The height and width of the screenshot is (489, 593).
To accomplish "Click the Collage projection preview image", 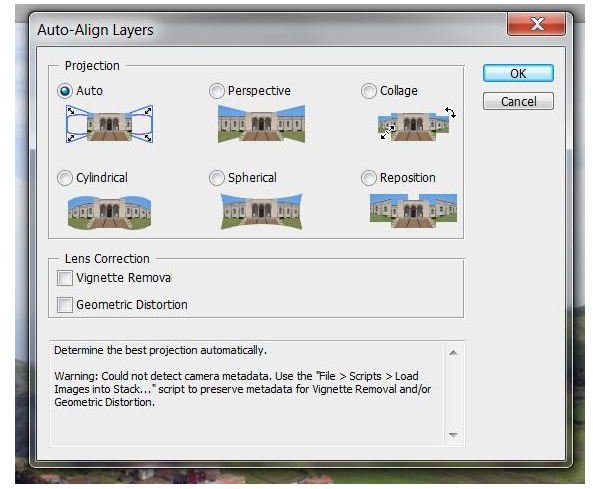I will point(416,124).
